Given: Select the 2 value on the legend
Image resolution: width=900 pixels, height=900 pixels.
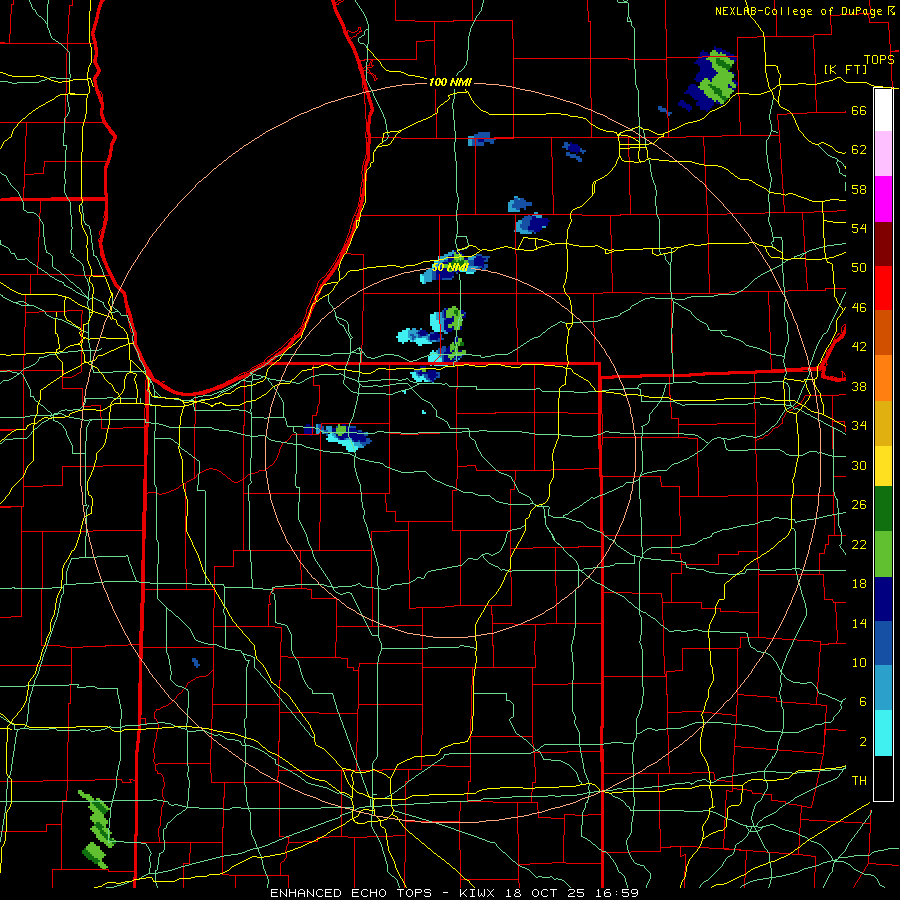Looking at the screenshot, I should coord(862,742).
